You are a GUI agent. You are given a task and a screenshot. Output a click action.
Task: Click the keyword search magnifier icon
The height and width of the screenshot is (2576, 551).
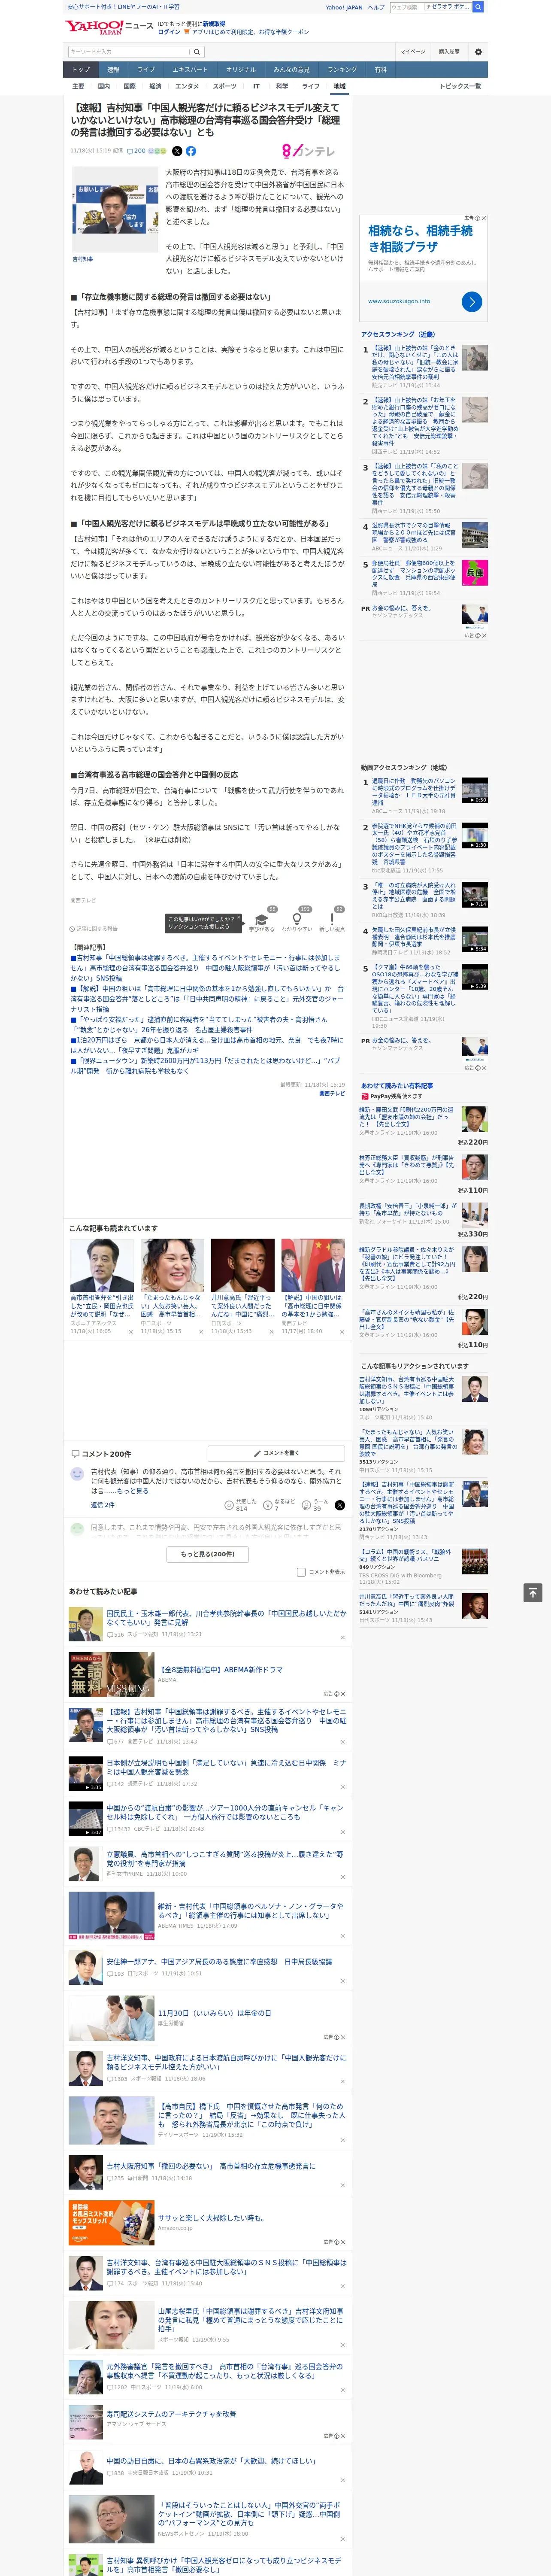pyautogui.click(x=197, y=52)
